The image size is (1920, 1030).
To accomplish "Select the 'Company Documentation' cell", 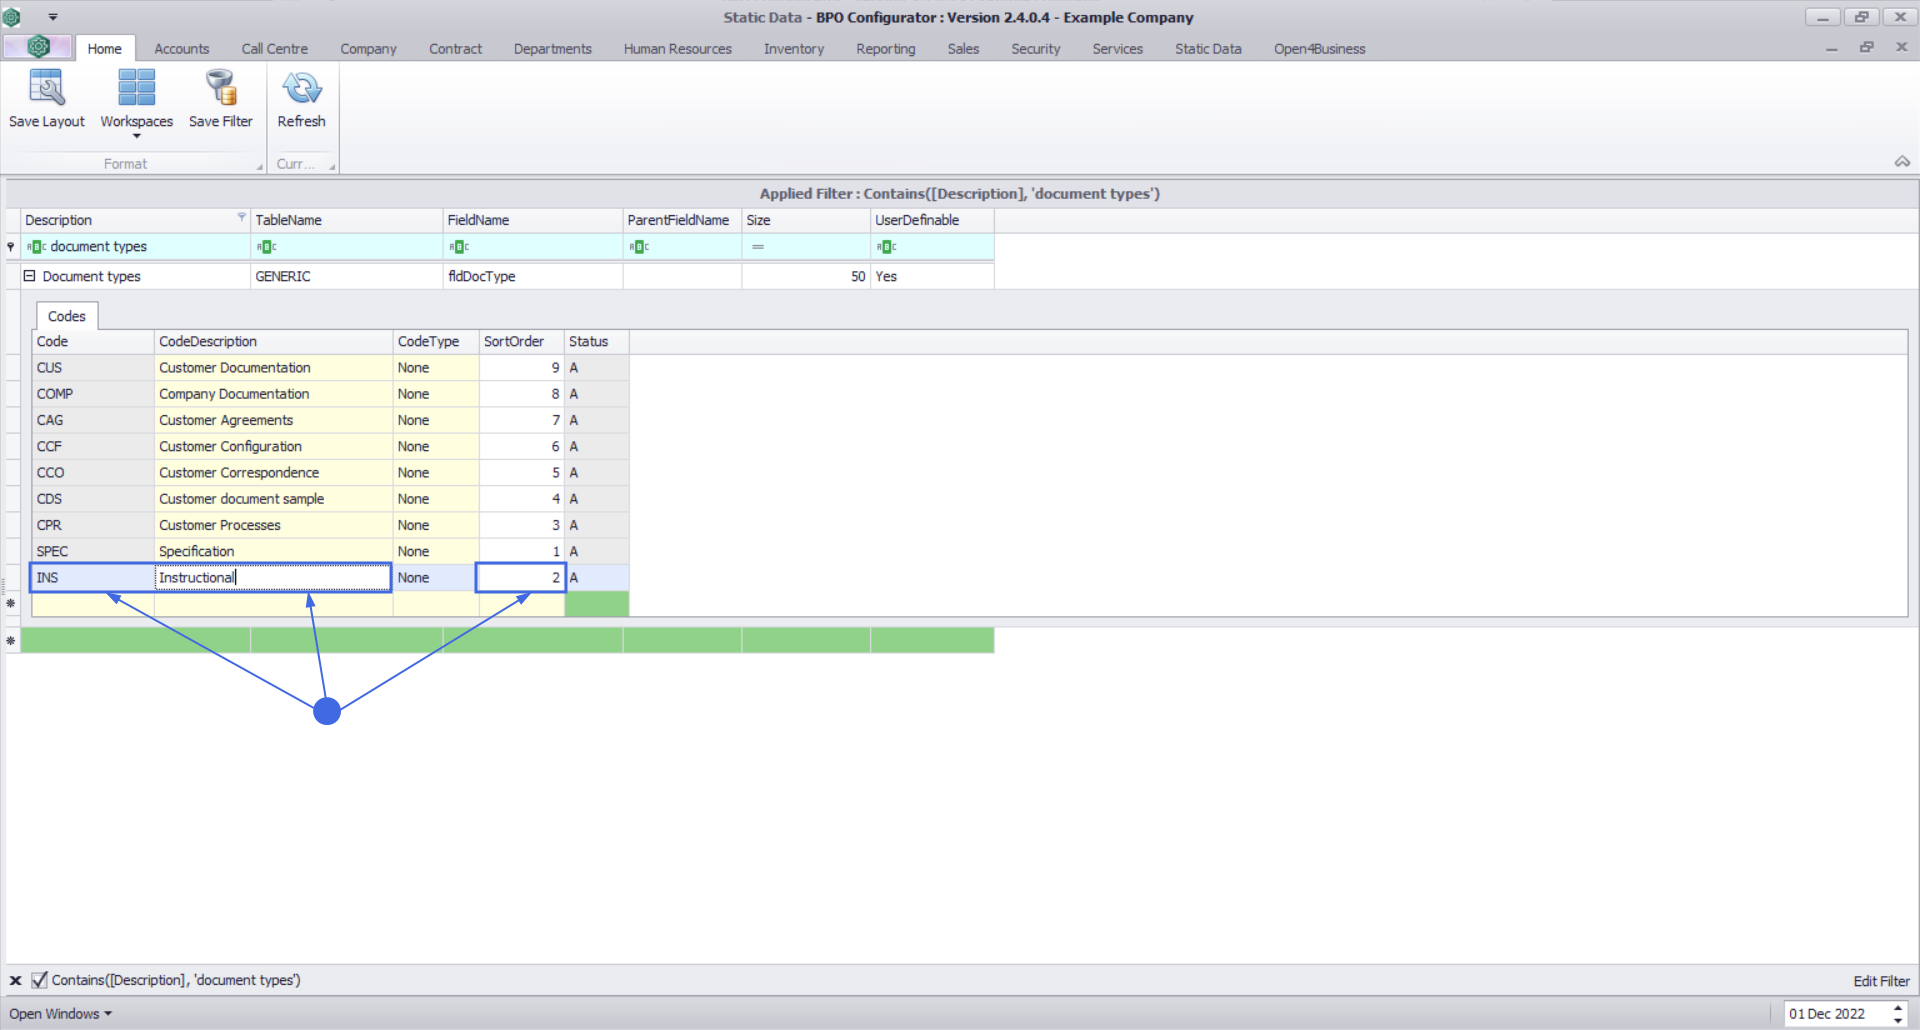I will 273,394.
